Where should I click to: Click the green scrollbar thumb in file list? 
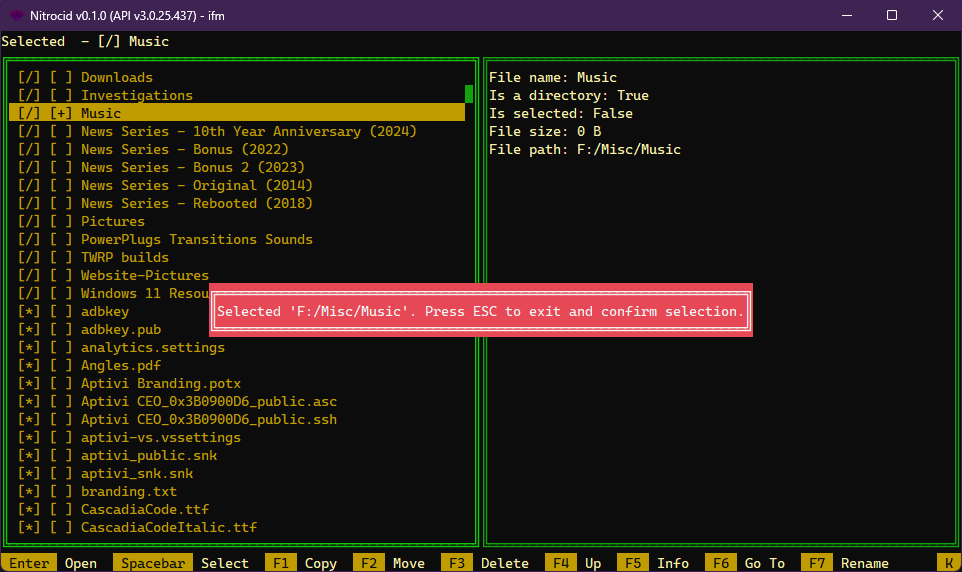[469, 94]
